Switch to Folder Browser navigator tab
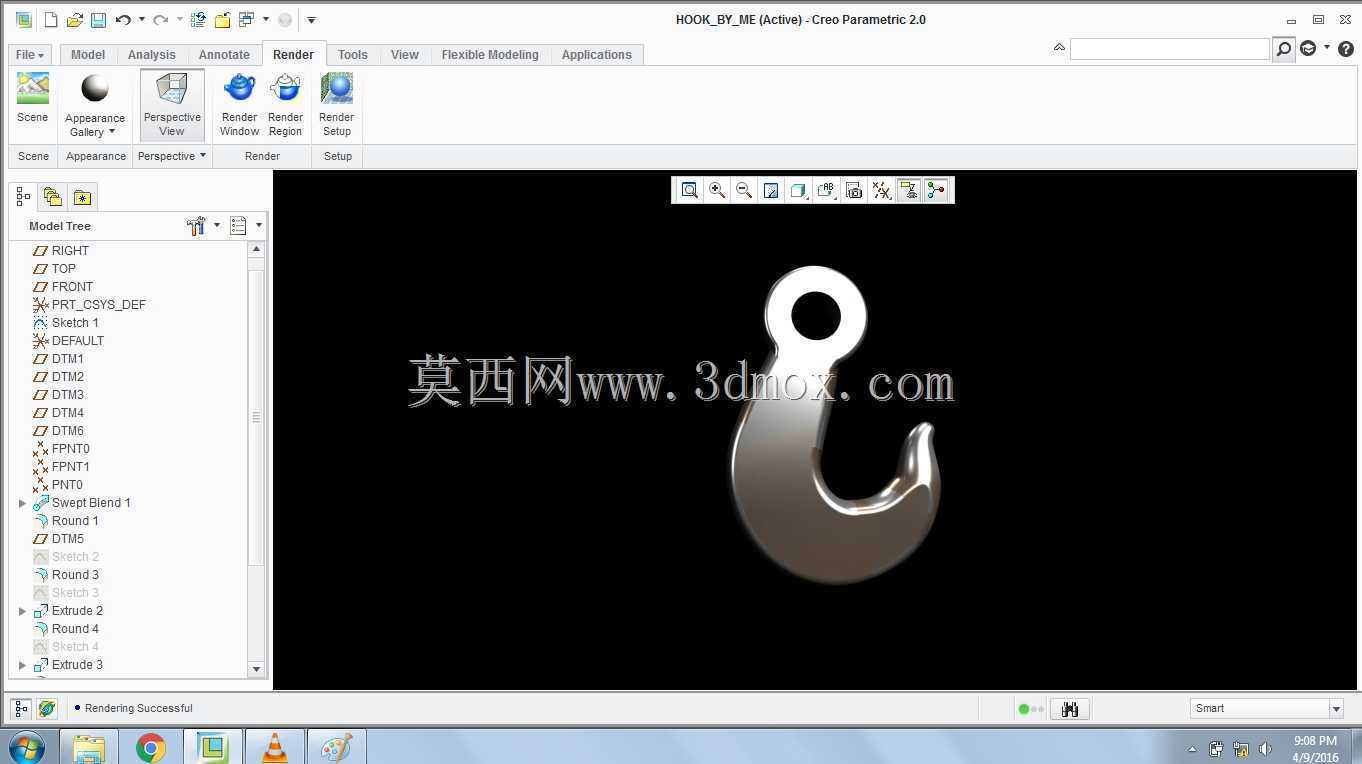This screenshot has height=764, width=1362. pyautogui.click(x=52, y=197)
